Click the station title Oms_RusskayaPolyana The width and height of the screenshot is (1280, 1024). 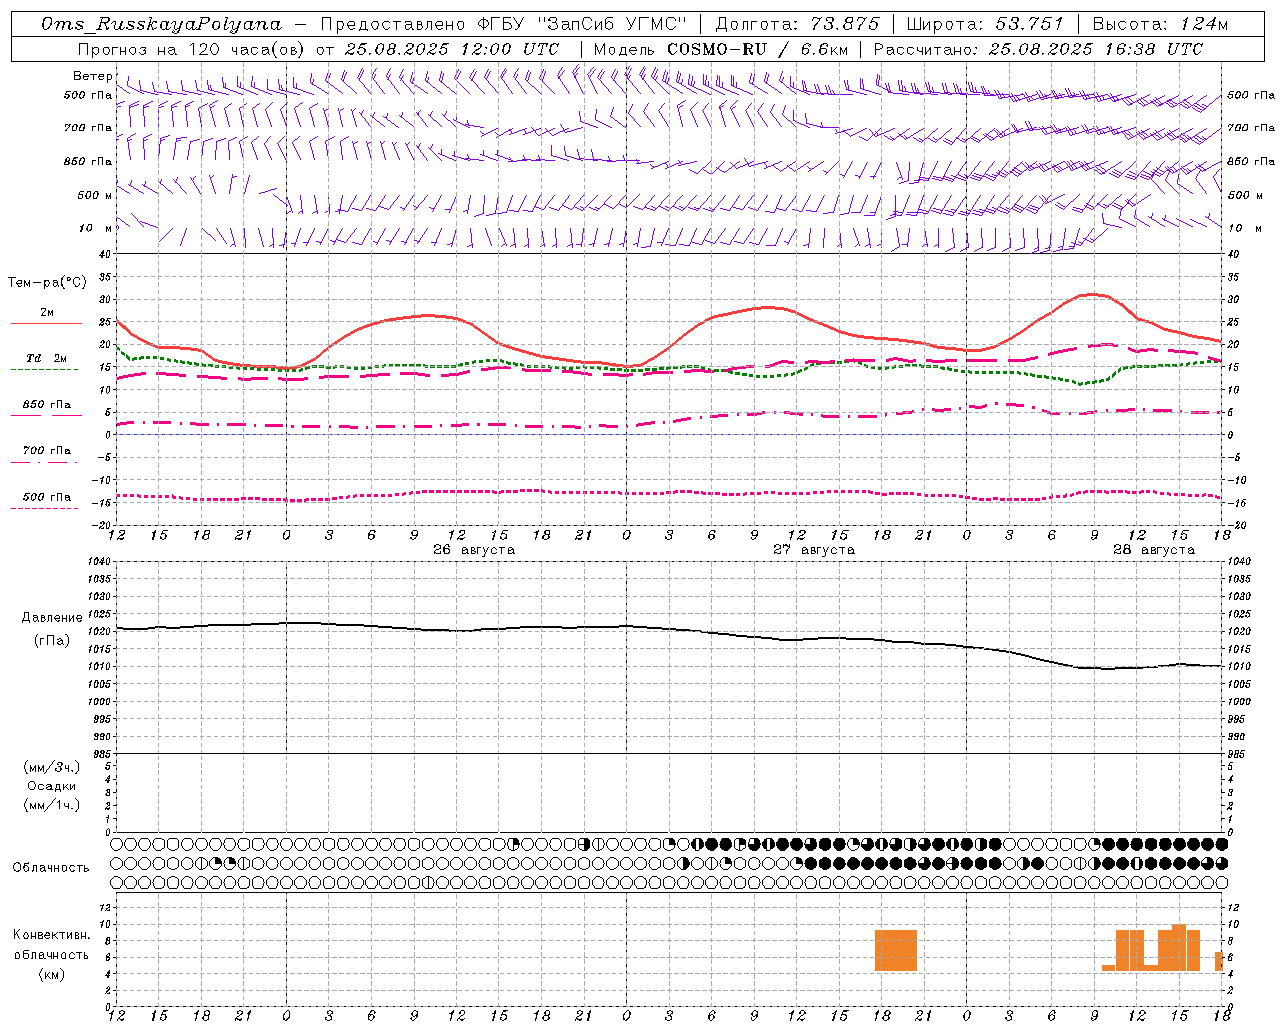161,24
